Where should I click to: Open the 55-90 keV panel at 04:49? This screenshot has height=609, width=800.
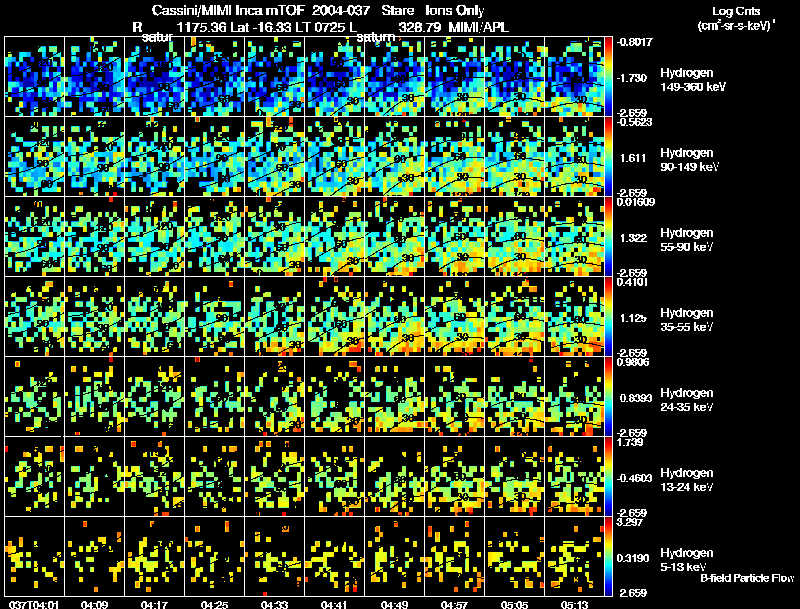394,237
